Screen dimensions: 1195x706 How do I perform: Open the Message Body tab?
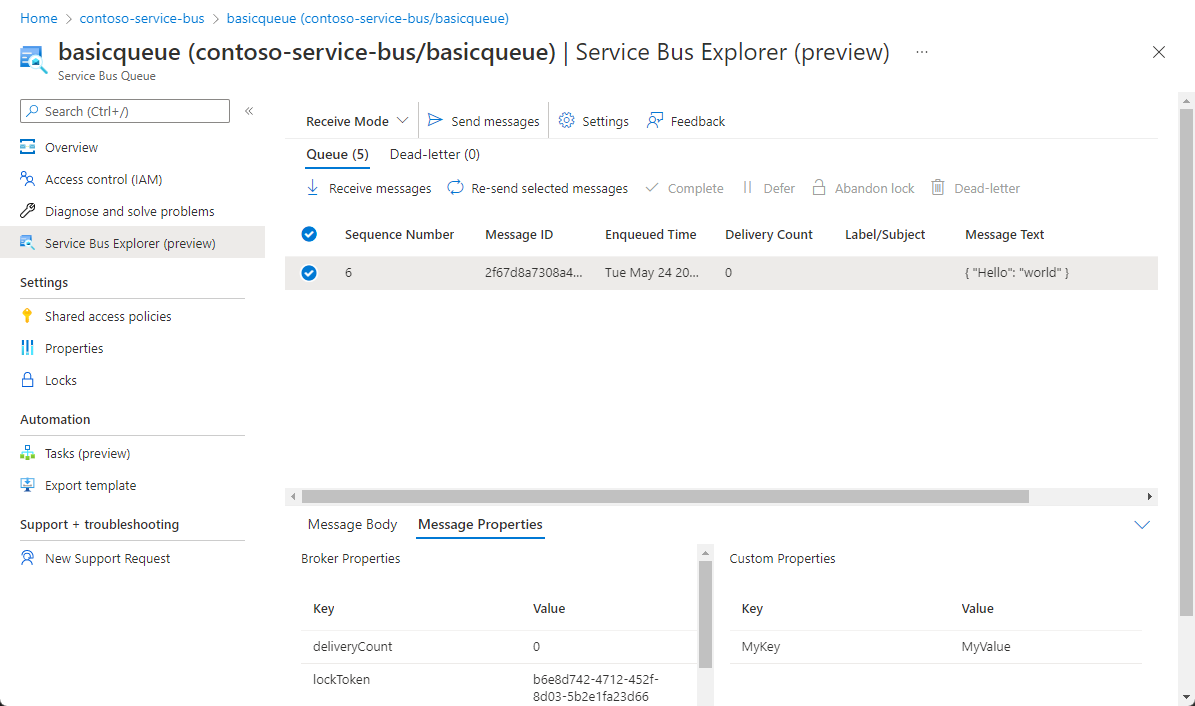352,525
